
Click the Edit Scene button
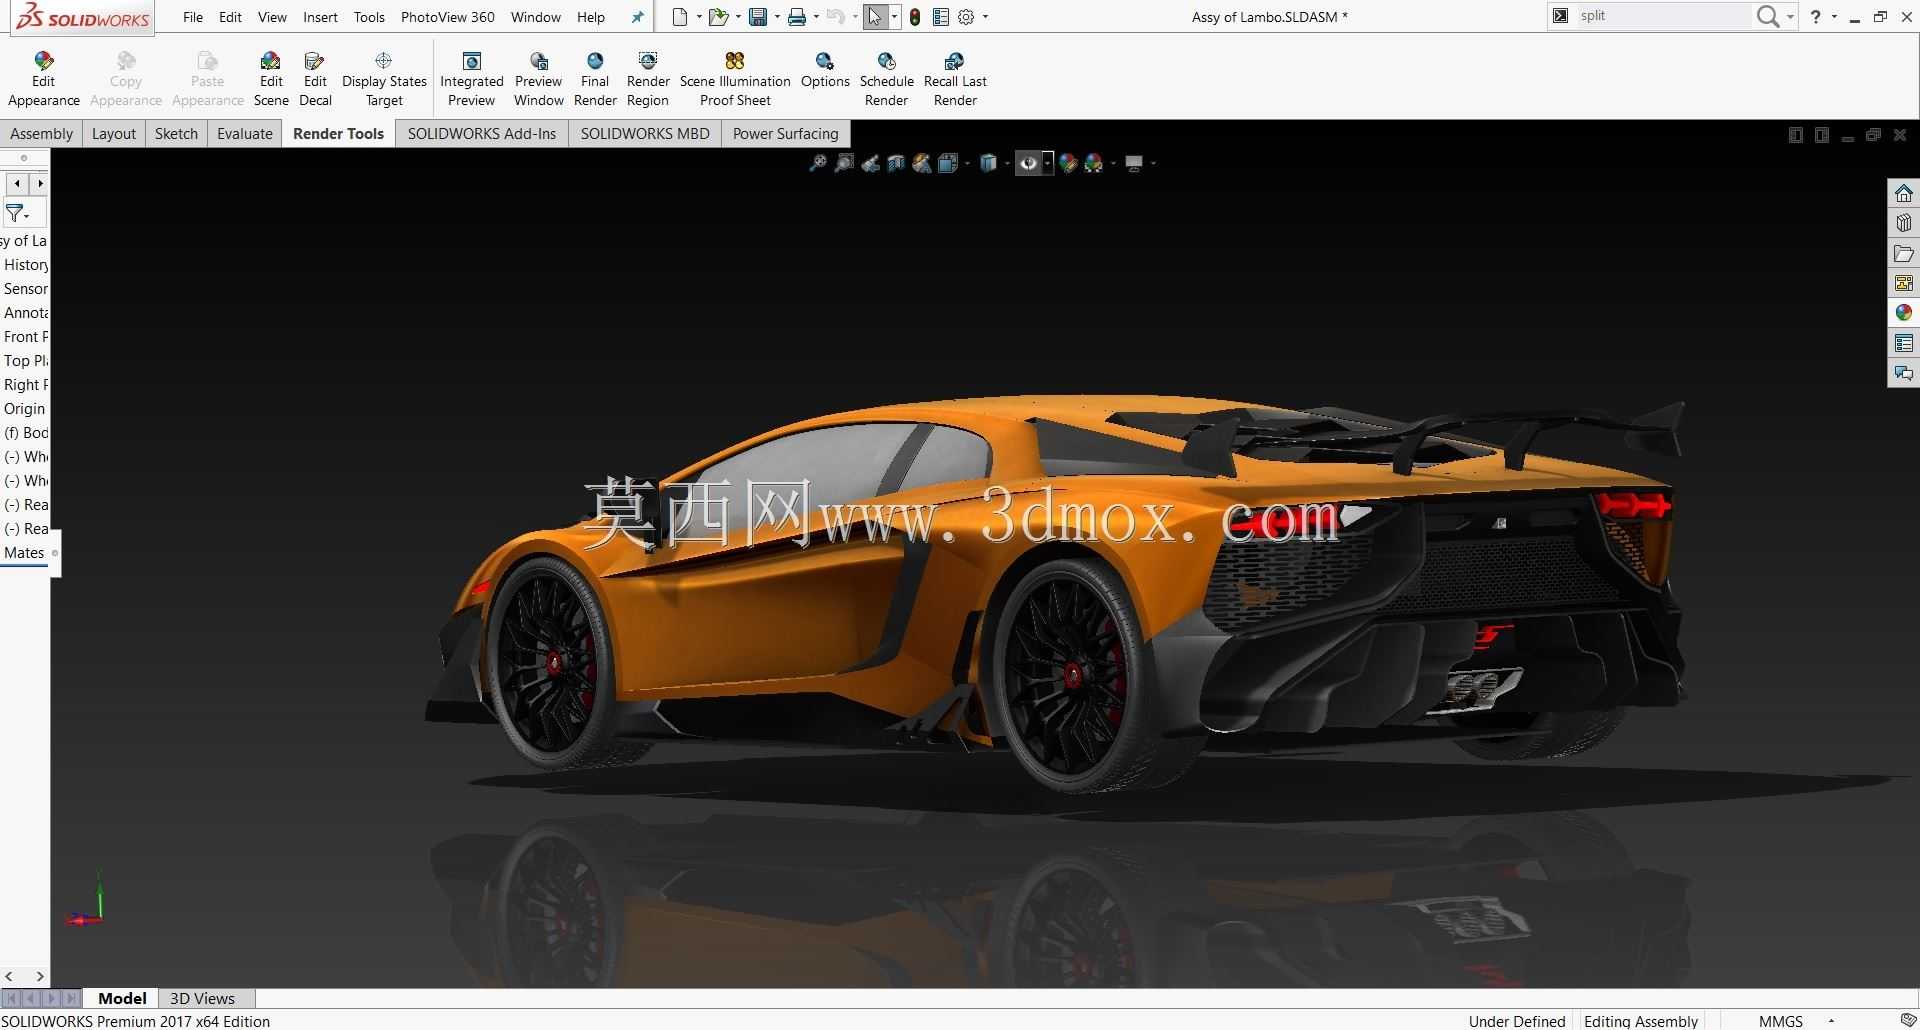point(271,79)
